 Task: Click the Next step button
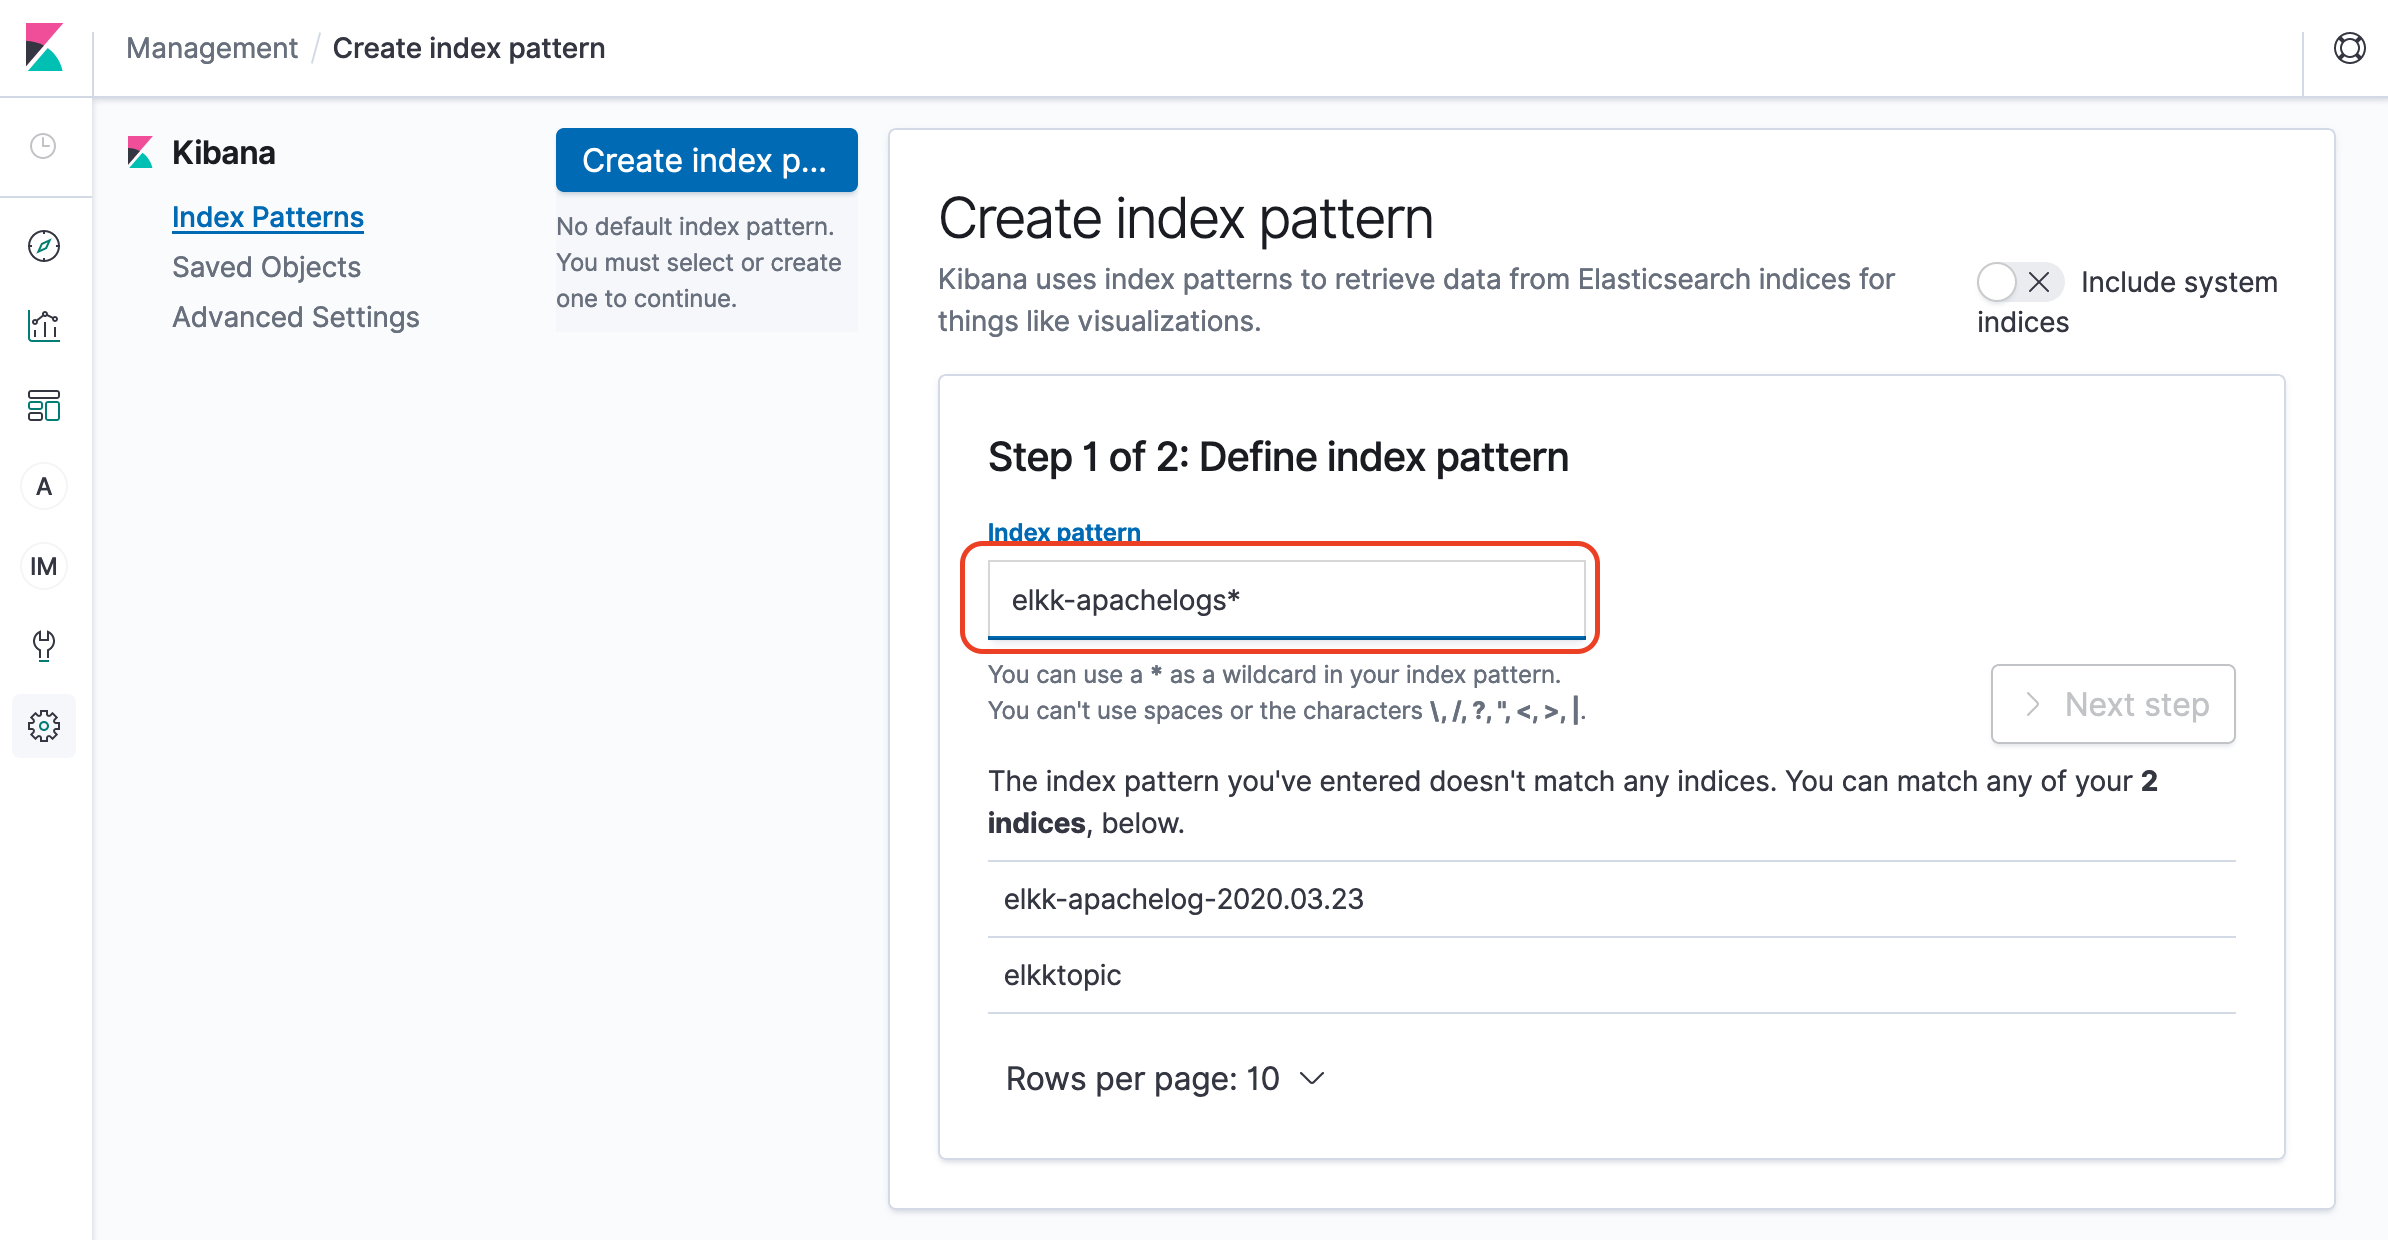pyautogui.click(x=2113, y=704)
